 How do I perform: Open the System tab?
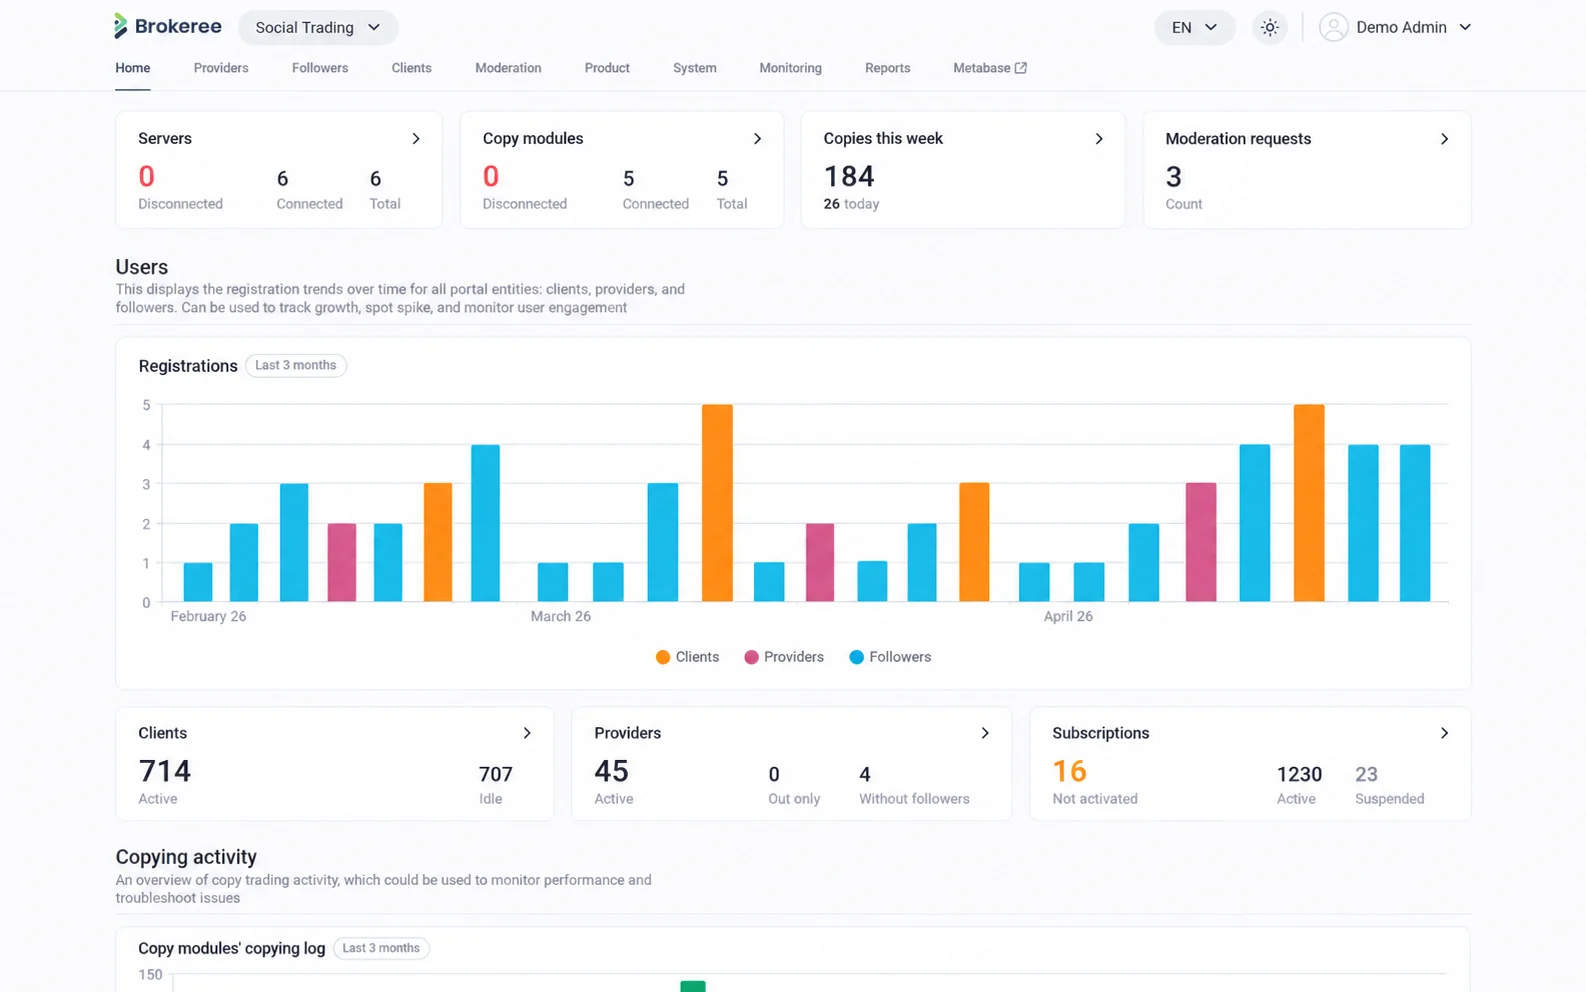695,68
